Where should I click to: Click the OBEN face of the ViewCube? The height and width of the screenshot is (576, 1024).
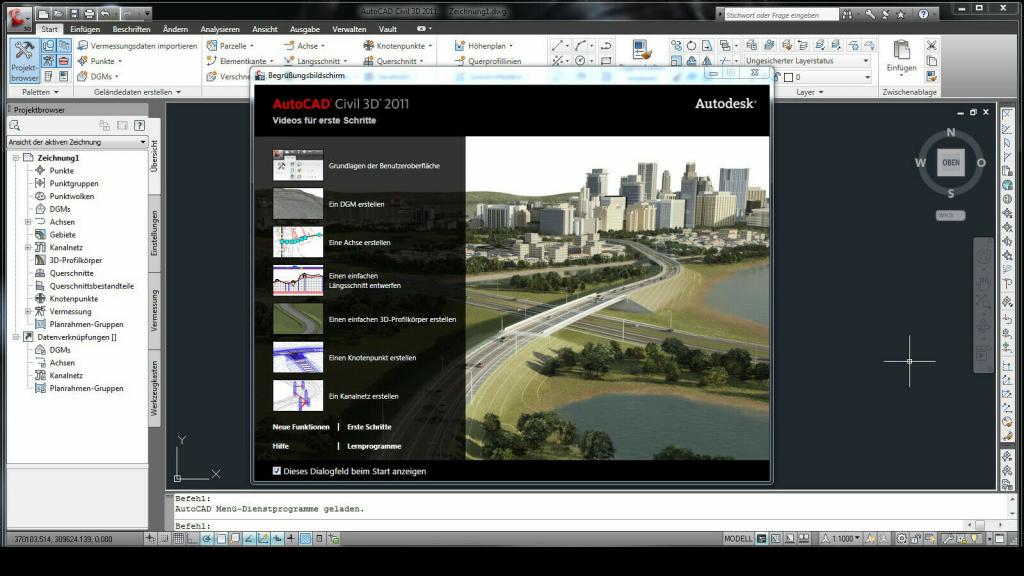(951, 163)
